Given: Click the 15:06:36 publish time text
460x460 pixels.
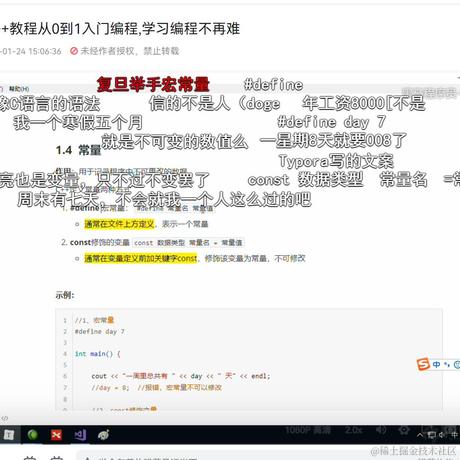Looking at the screenshot, I should [44, 51].
